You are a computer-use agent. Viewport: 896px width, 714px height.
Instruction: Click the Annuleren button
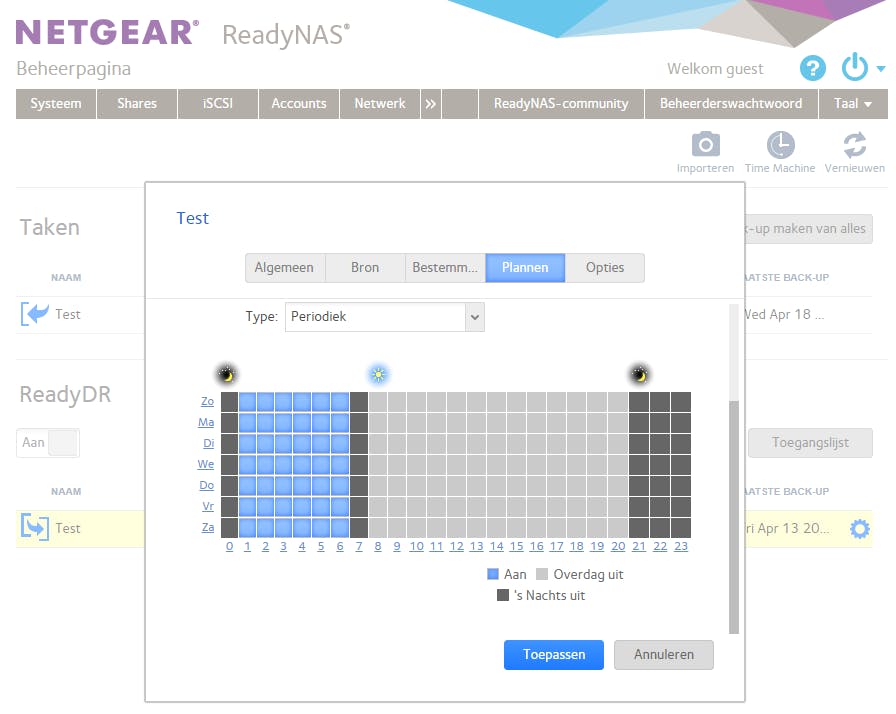(663, 655)
